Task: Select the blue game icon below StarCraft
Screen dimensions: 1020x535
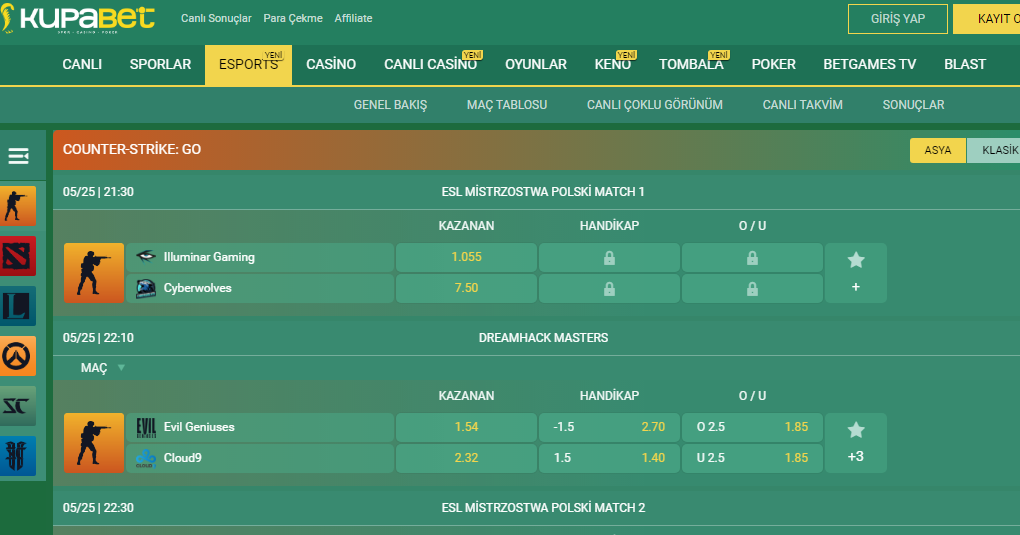Action: (18, 456)
